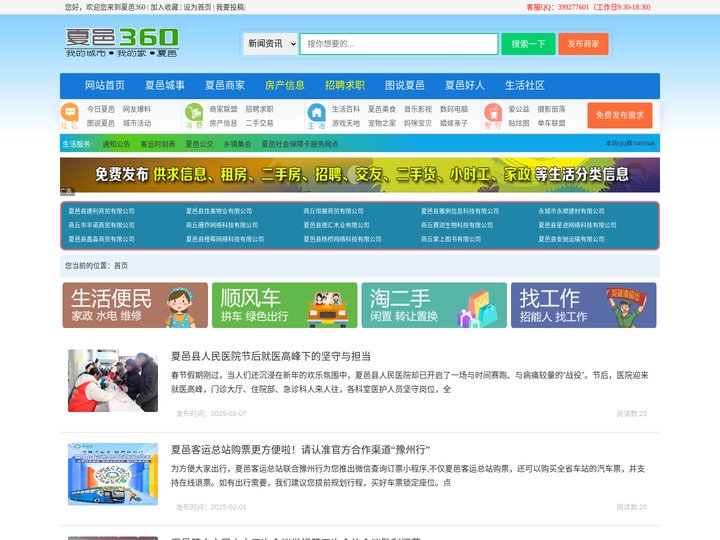The image size is (720, 540).
Task: Open the hospital article thumbnail image
Action: click(x=113, y=381)
